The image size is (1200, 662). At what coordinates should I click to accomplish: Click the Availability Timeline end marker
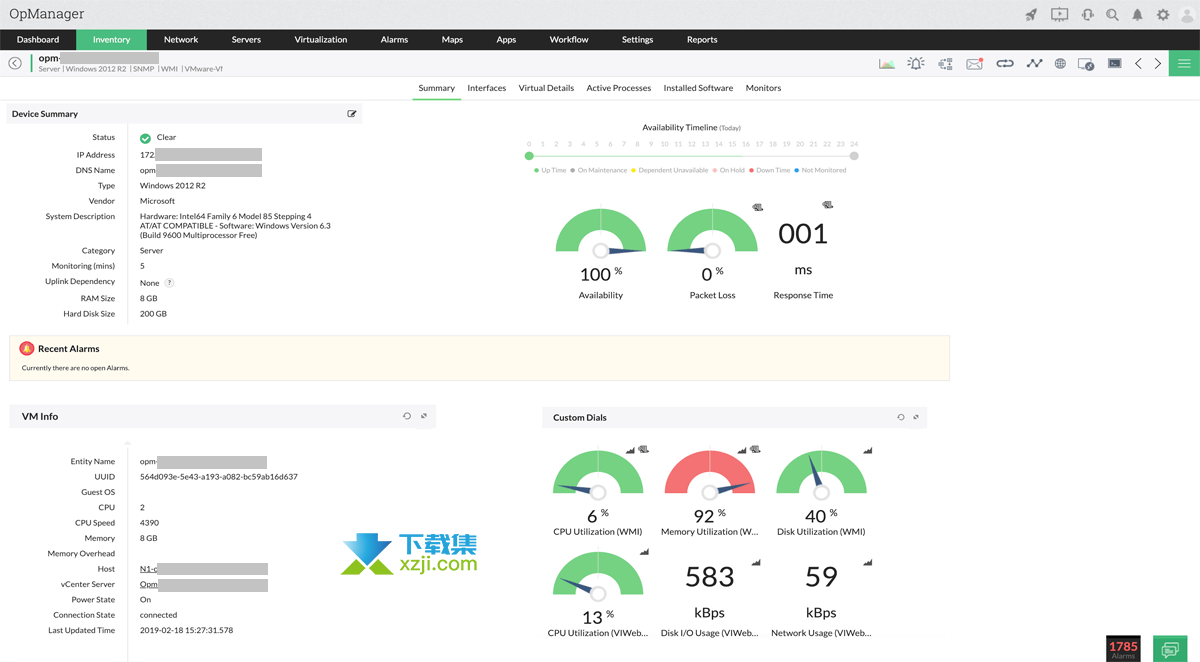[854, 156]
